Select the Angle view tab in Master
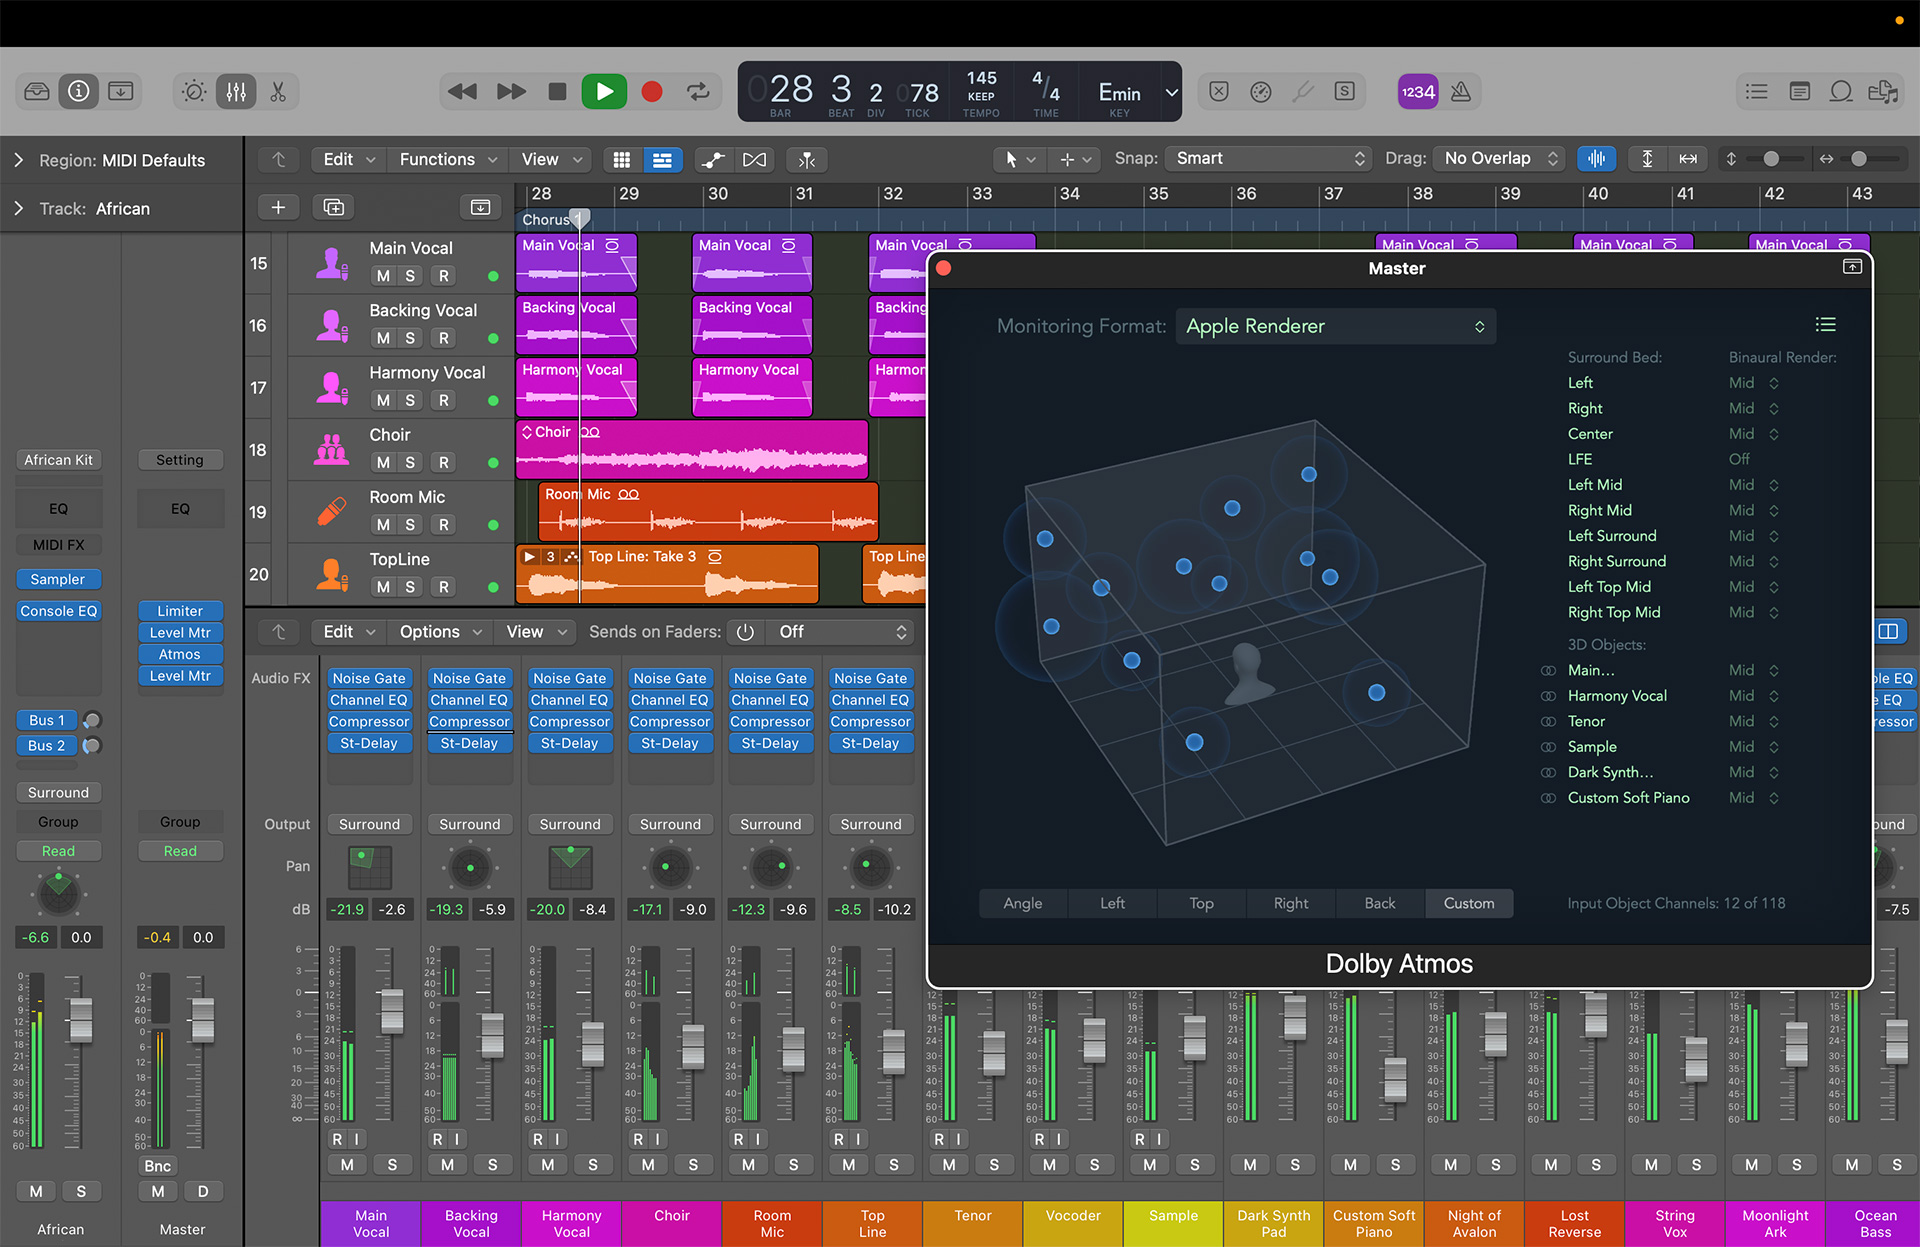 pyautogui.click(x=1023, y=903)
